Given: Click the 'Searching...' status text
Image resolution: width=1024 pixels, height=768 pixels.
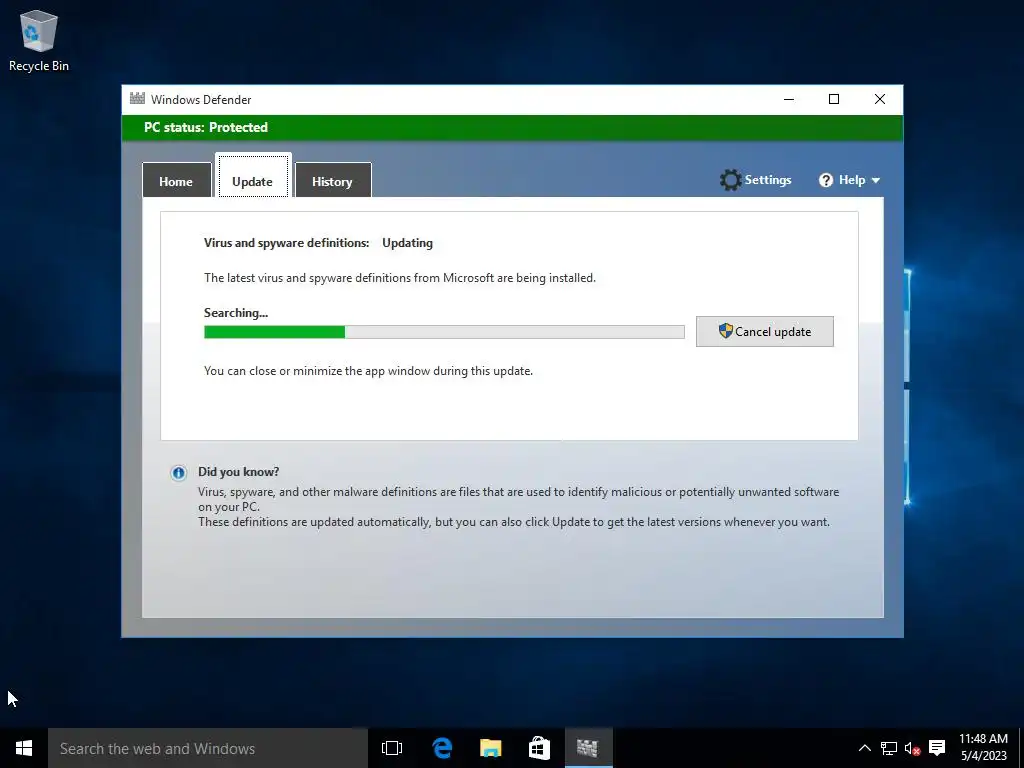Looking at the screenshot, I should coord(236,313).
